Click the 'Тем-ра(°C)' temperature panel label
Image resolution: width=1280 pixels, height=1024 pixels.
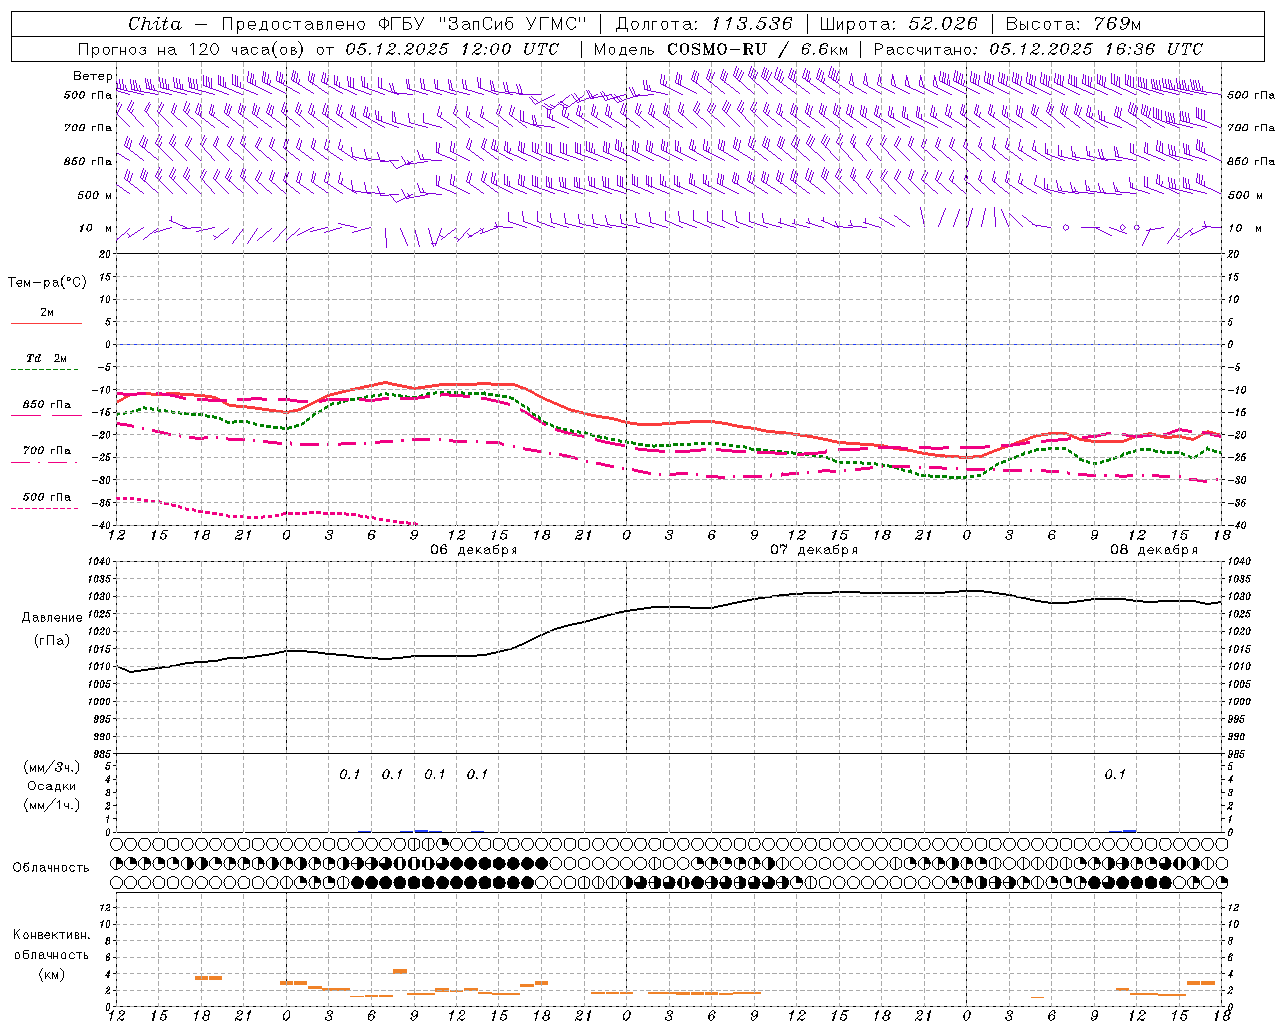pos(47,283)
